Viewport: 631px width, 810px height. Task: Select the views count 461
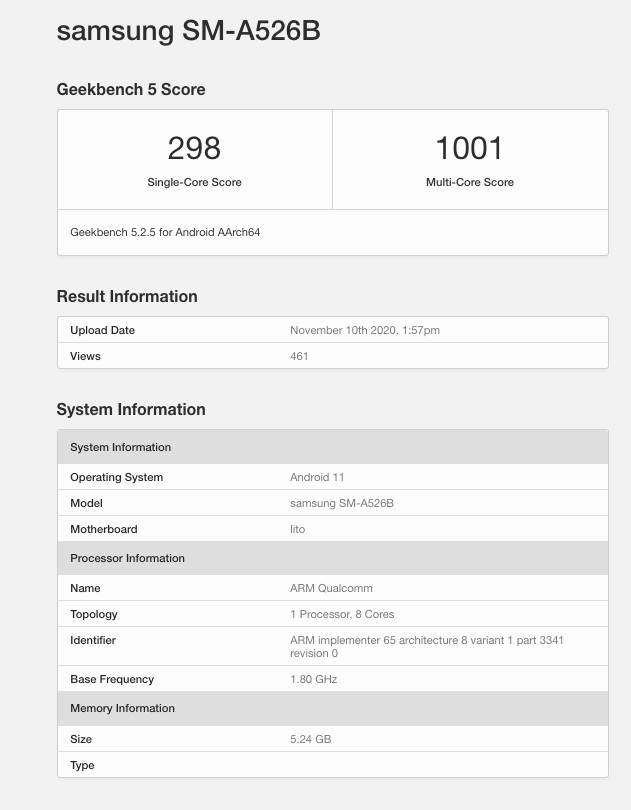(x=299, y=356)
